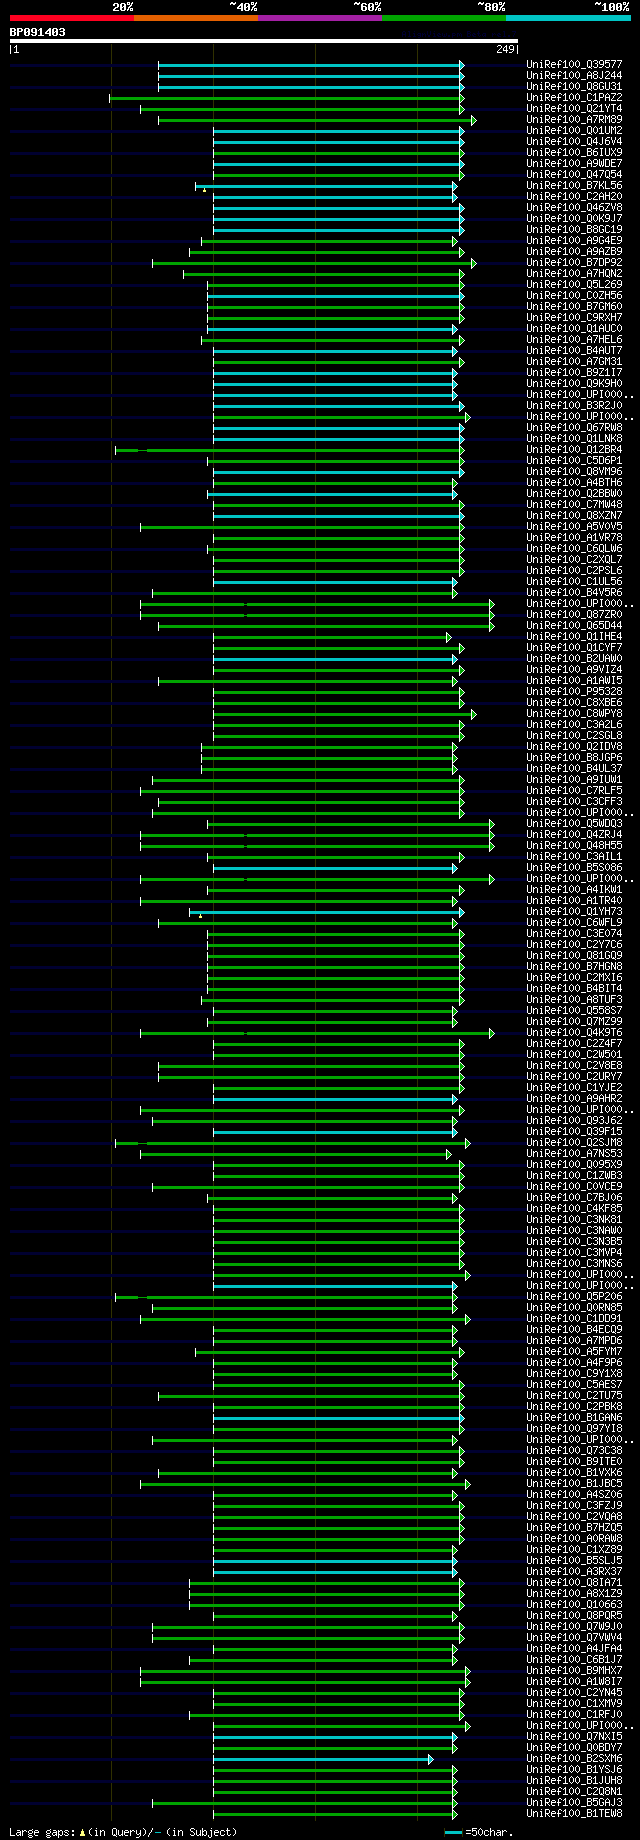Click the UniRef100_A5FYM7 label
This screenshot has width=640, height=1840.
coord(574,1351)
